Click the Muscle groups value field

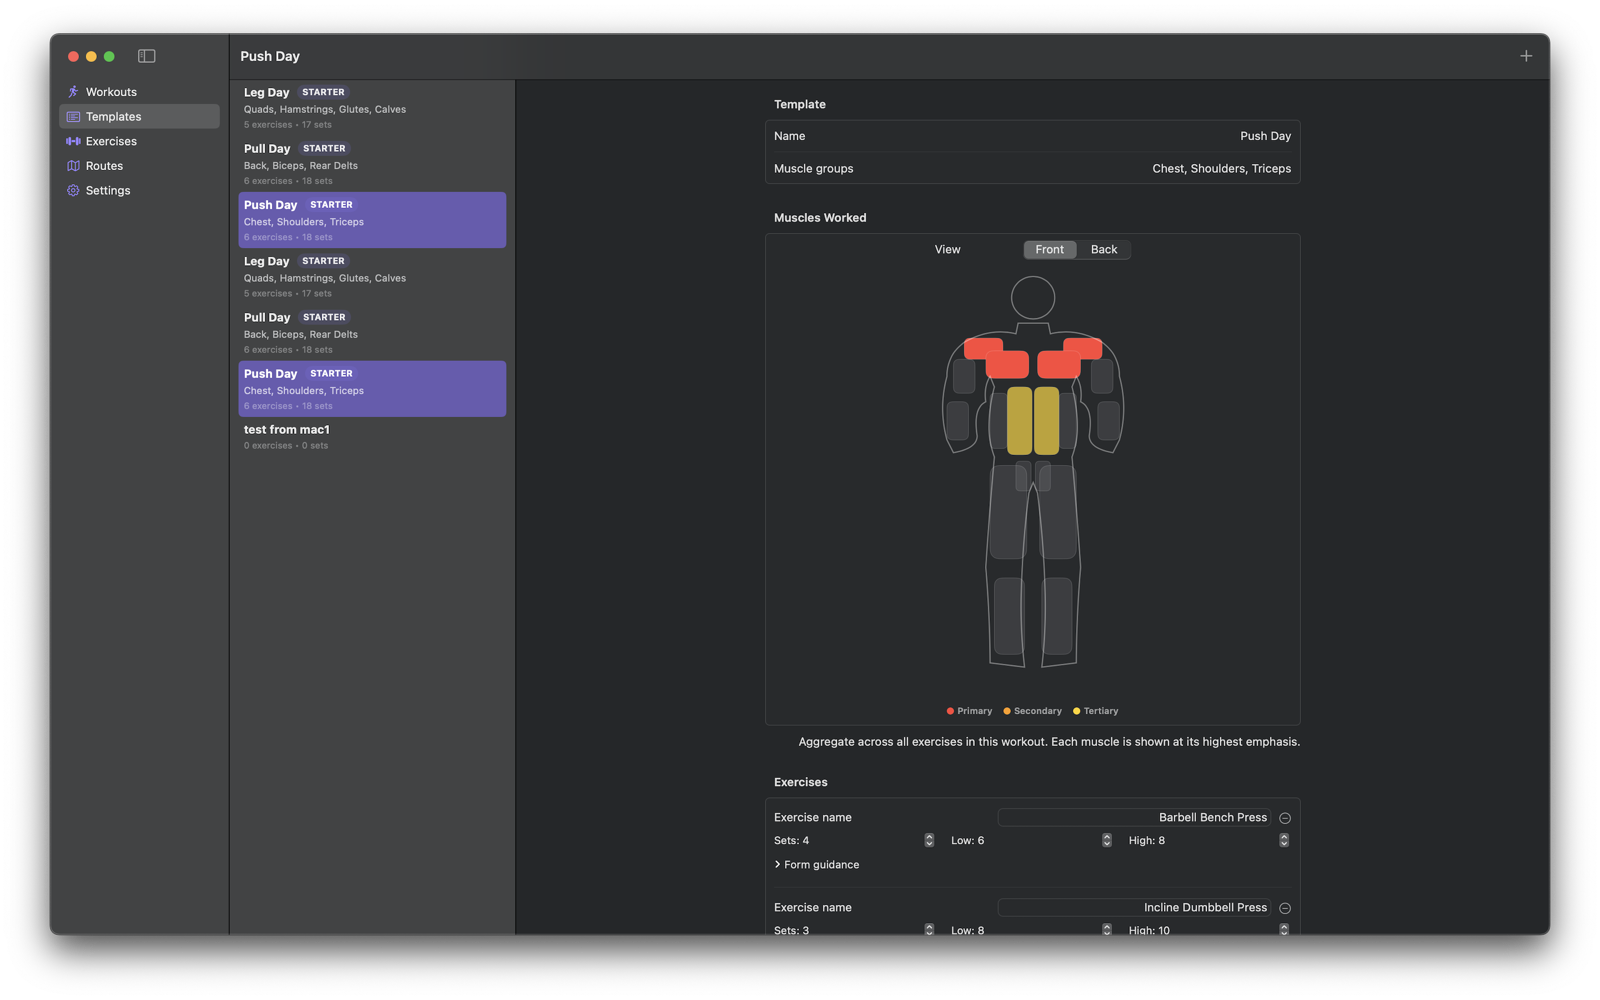[x=1221, y=169]
